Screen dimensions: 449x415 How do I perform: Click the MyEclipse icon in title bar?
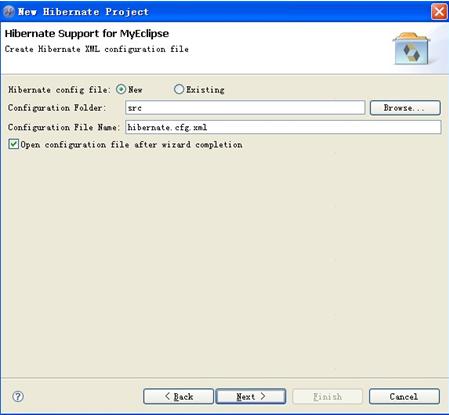pos(9,12)
